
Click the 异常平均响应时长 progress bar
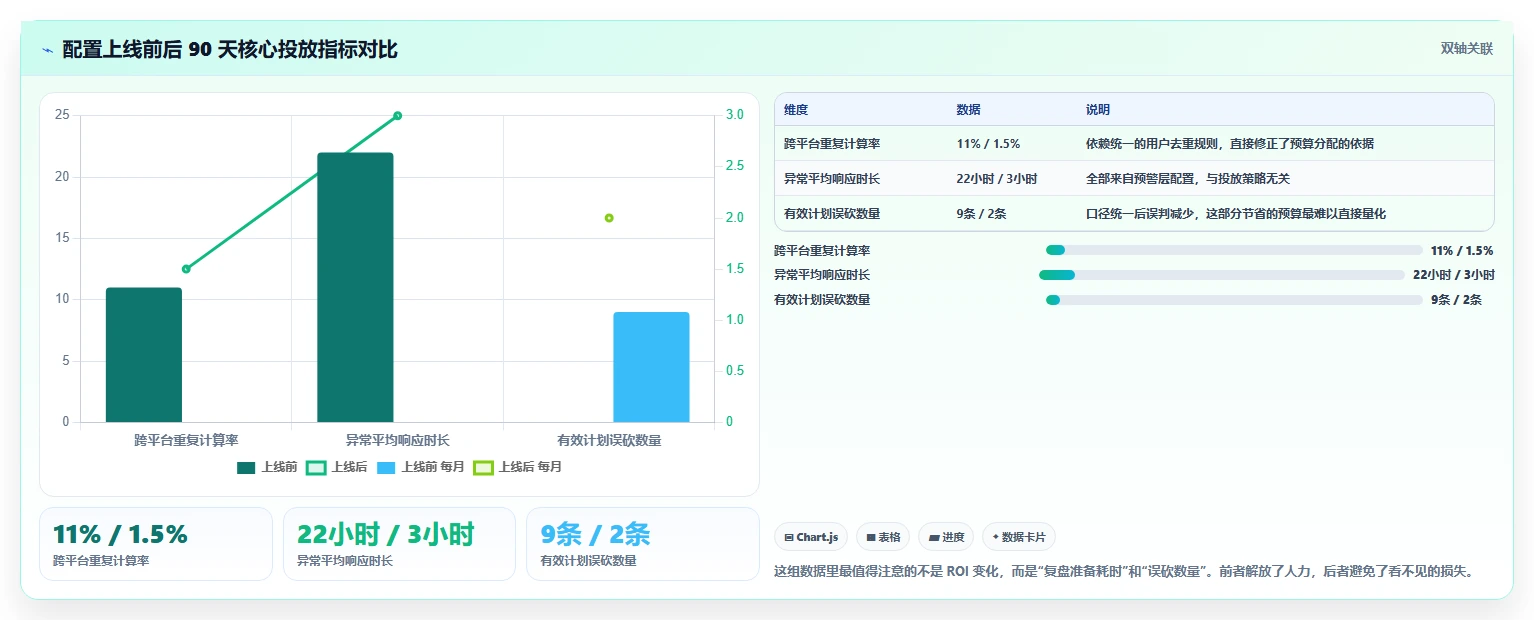pyautogui.click(x=1222, y=275)
